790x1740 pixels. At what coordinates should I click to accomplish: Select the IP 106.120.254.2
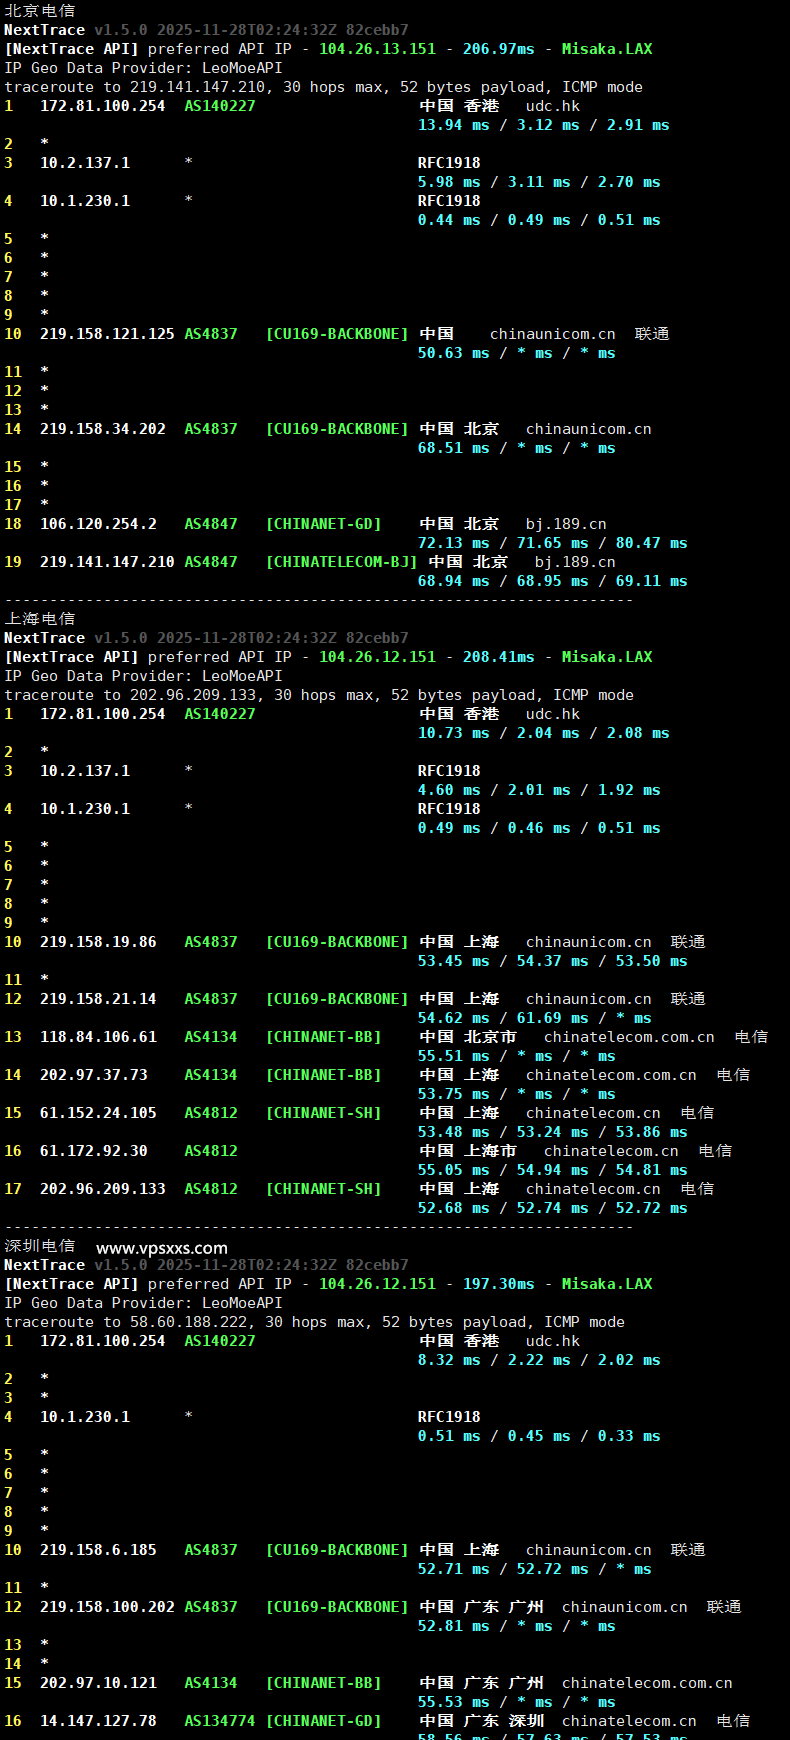[98, 524]
